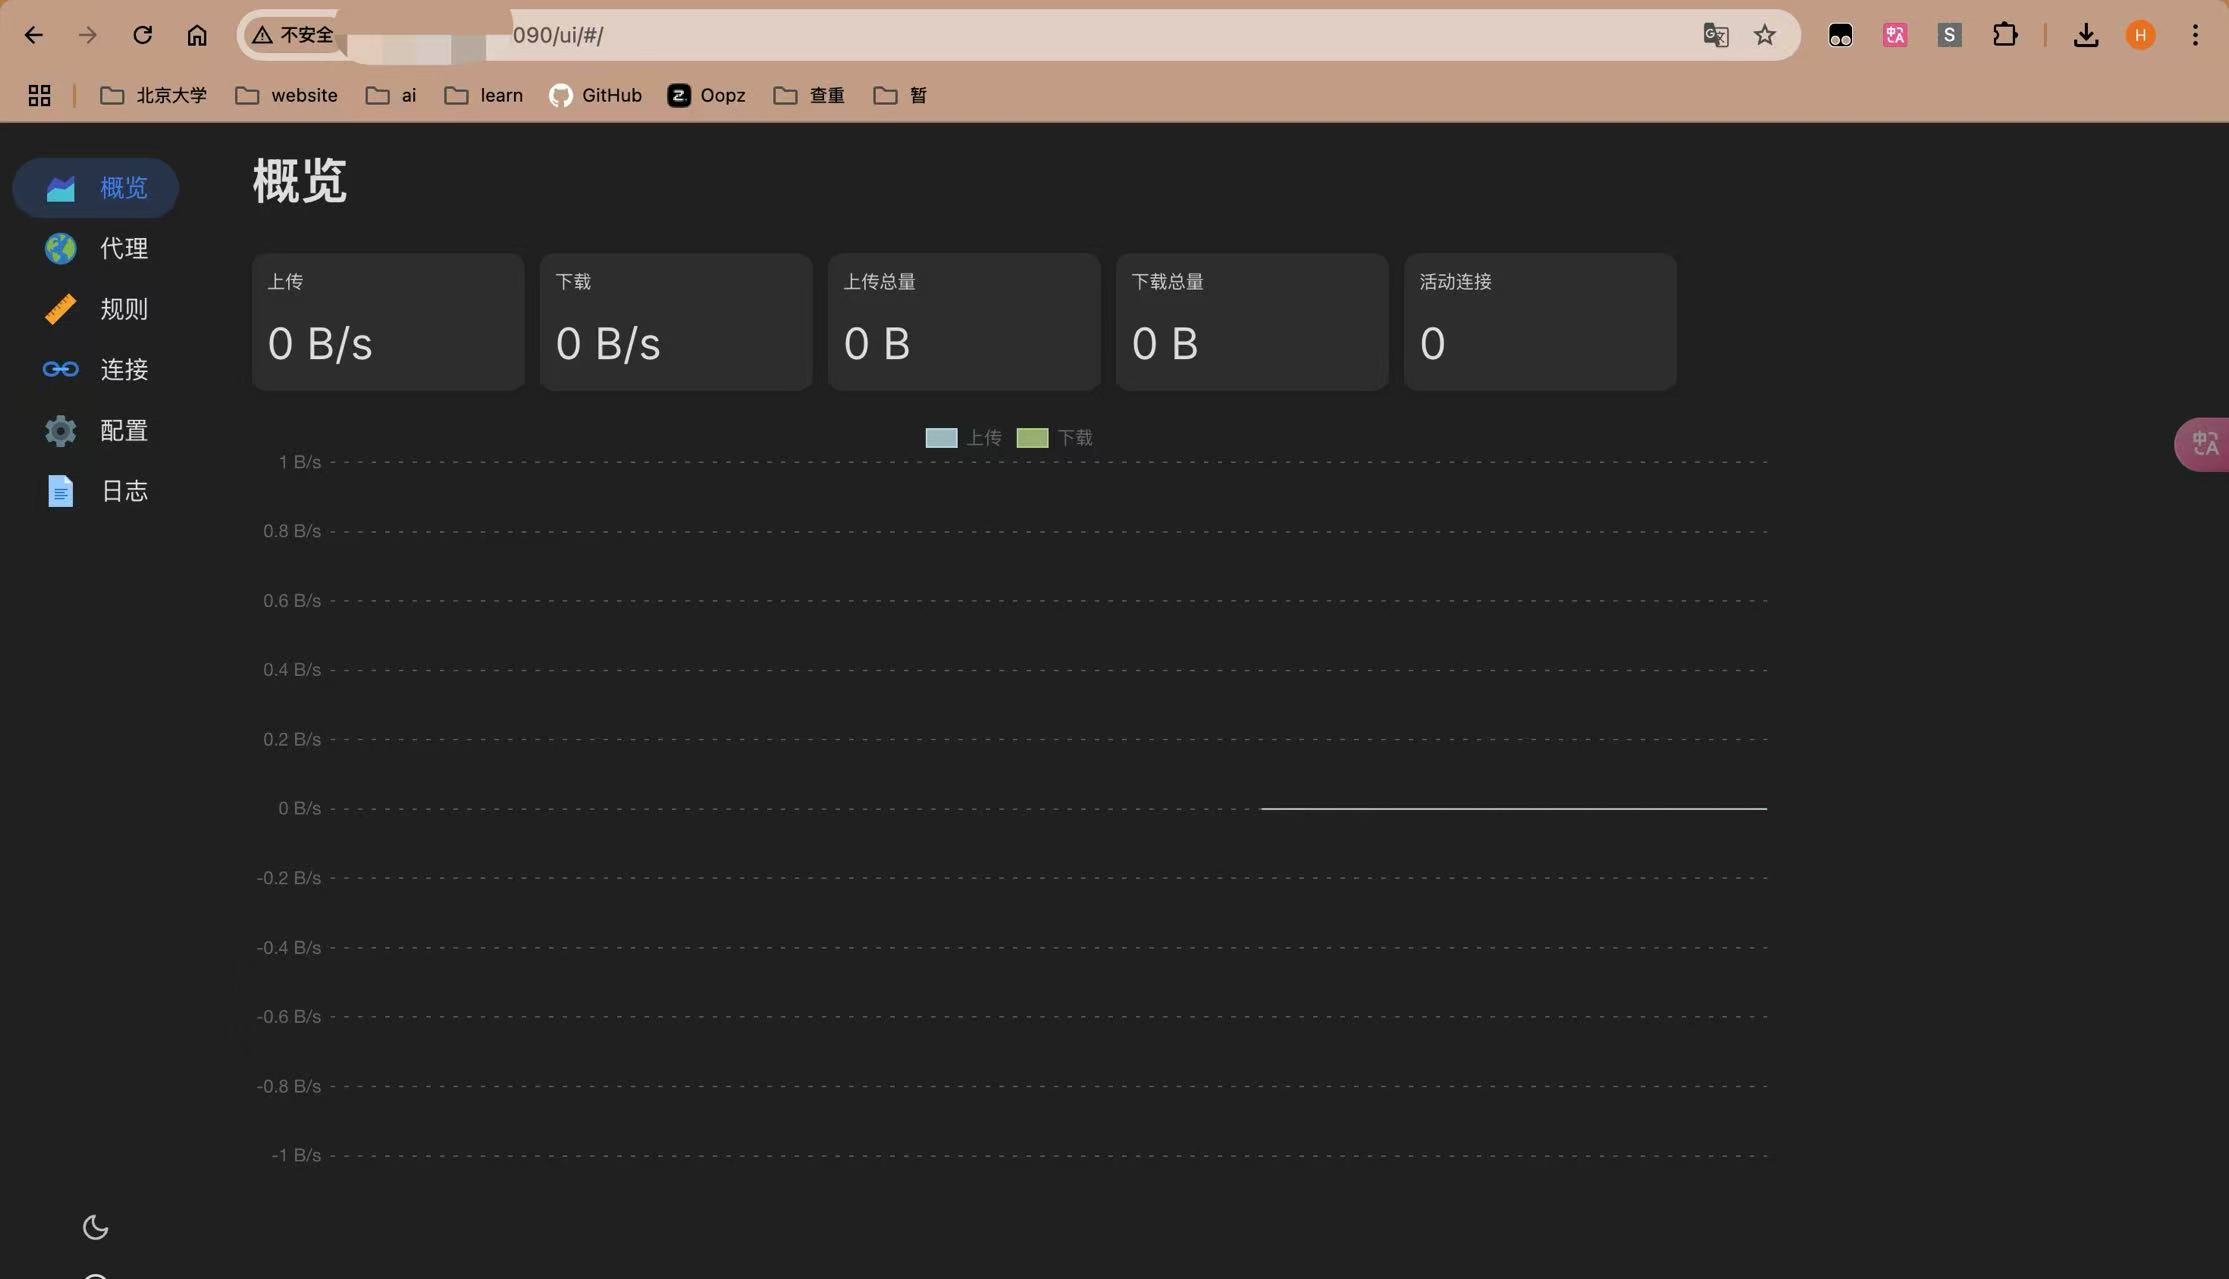Open the browser extensions puzzle menu

[x=2004, y=35]
